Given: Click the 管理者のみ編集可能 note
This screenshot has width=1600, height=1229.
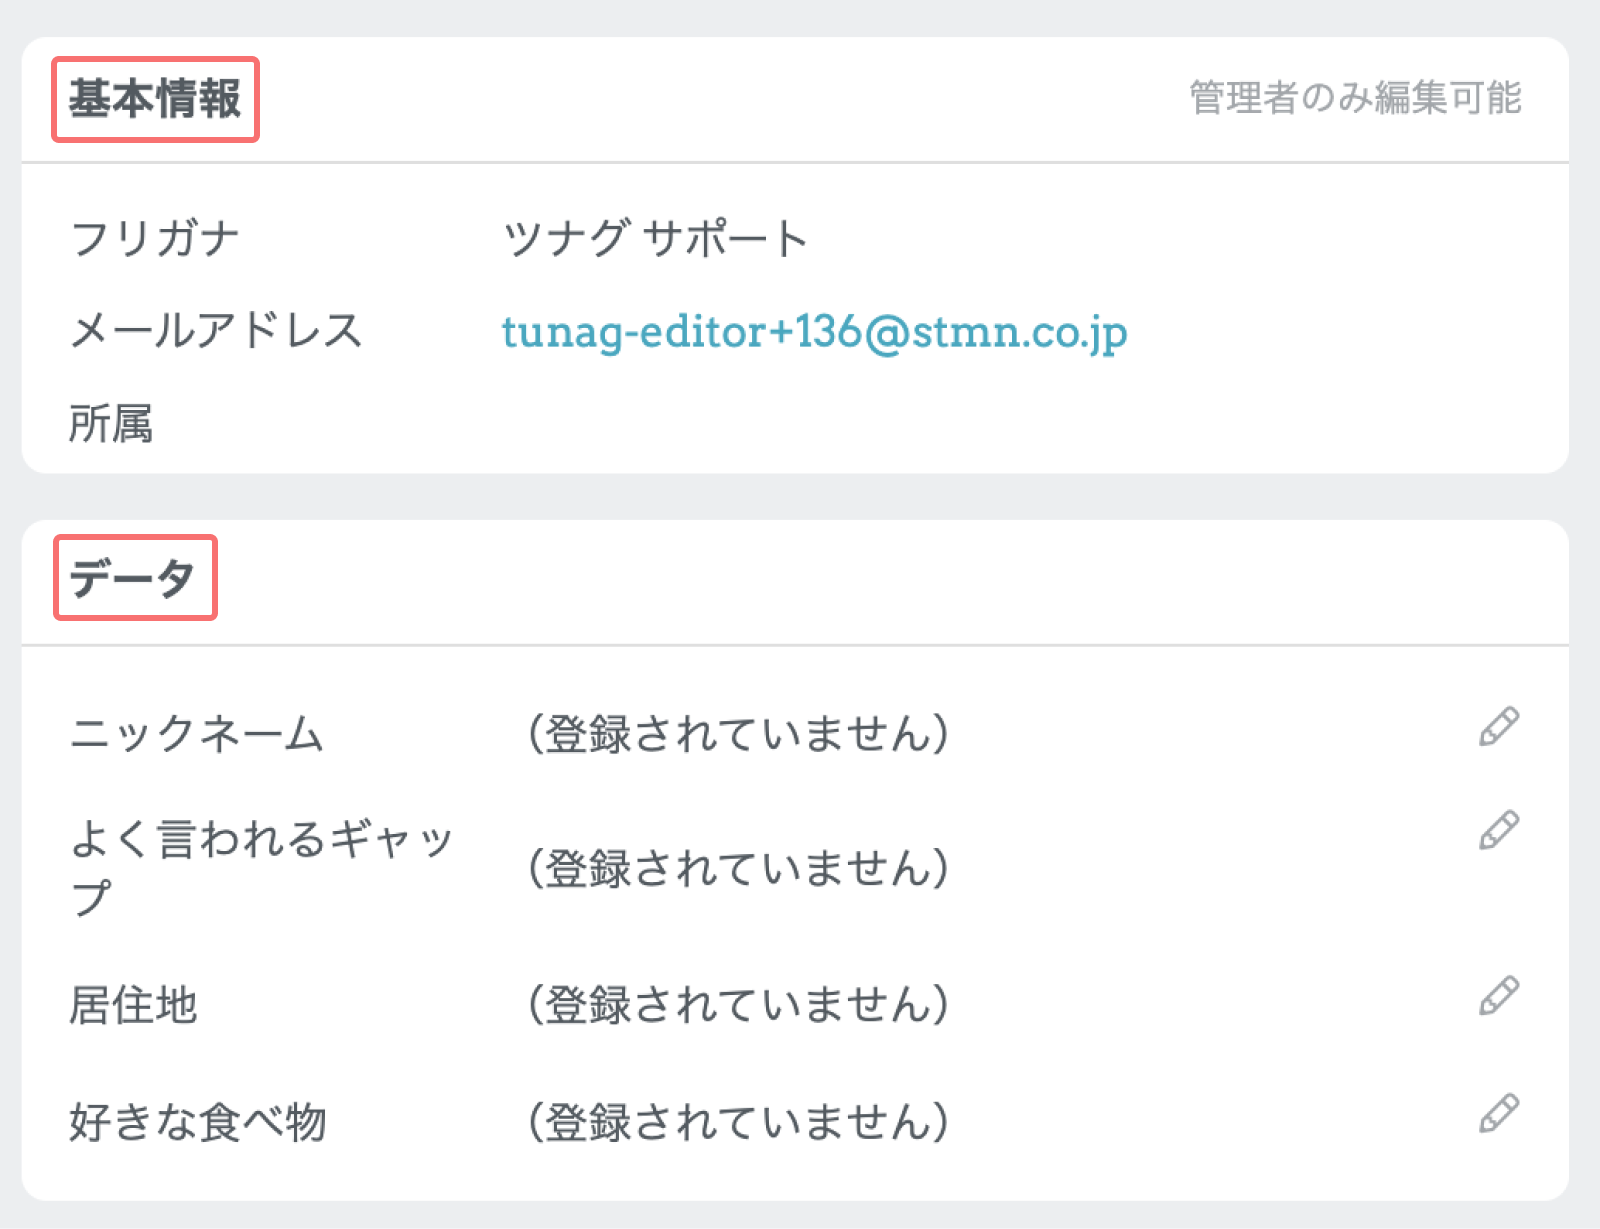Looking at the screenshot, I should point(1355,98).
